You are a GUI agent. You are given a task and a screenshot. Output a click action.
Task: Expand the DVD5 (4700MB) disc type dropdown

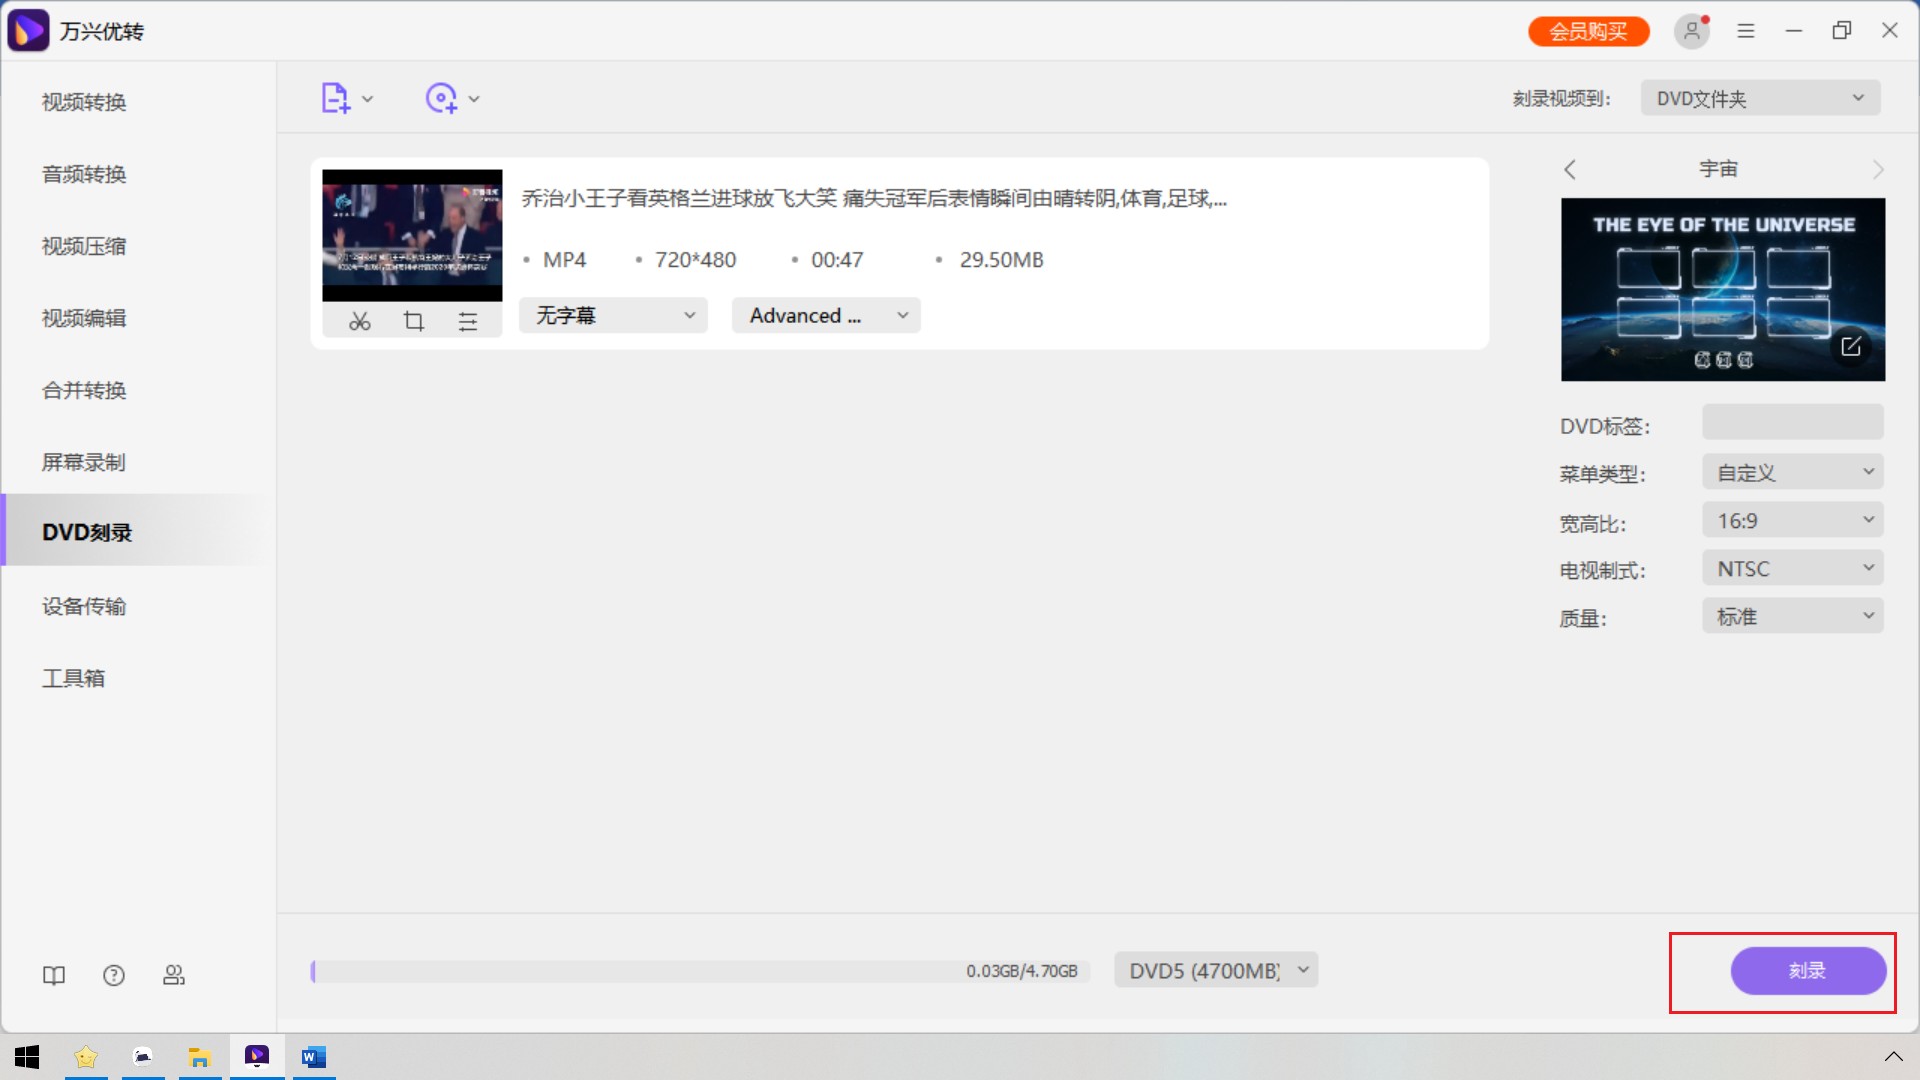pos(1216,970)
